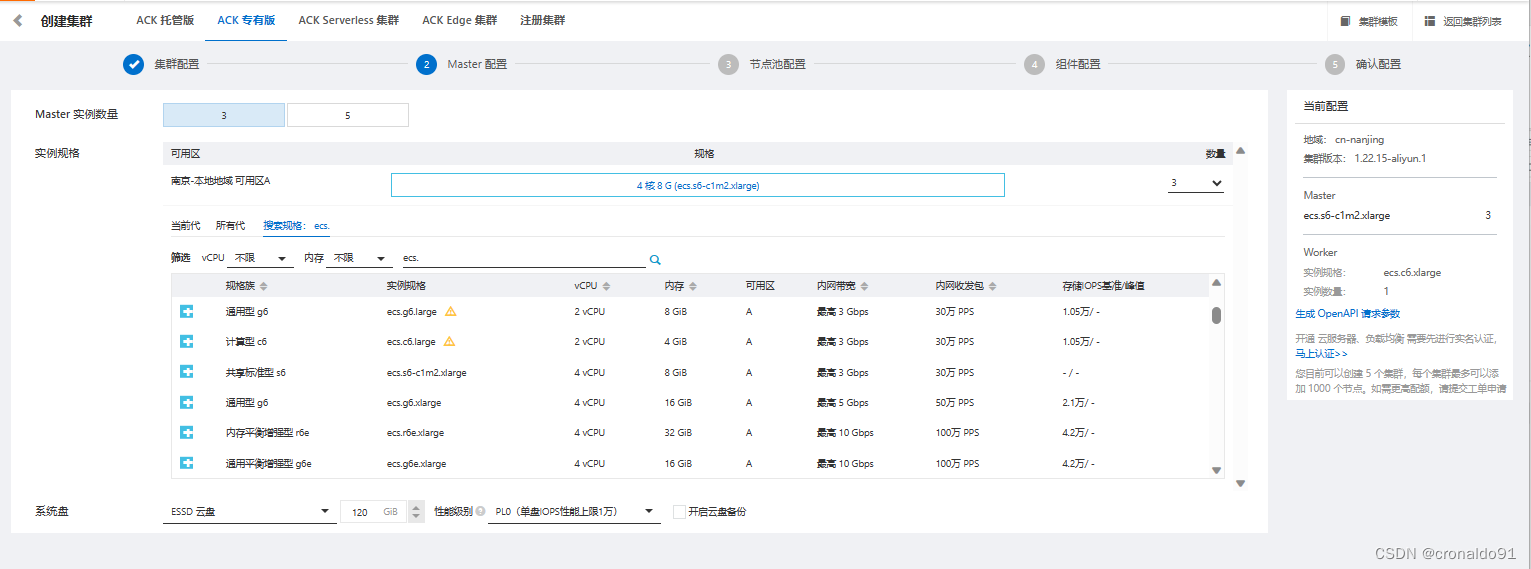This screenshot has height=569, width=1531.
Task: Switch to ACK 托管版 tab
Action: (x=166, y=20)
